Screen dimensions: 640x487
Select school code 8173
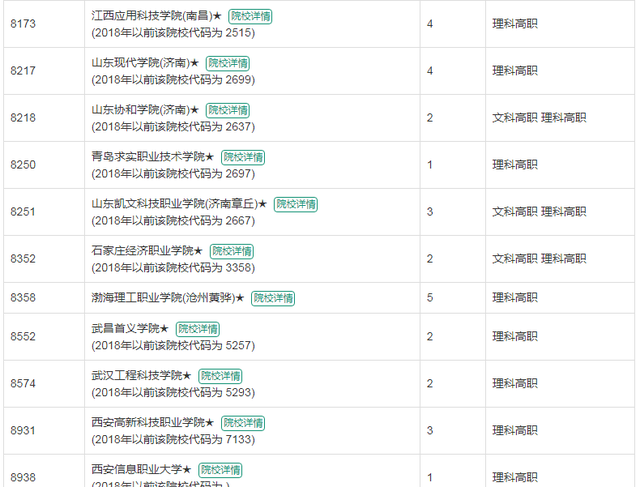pos(23,24)
